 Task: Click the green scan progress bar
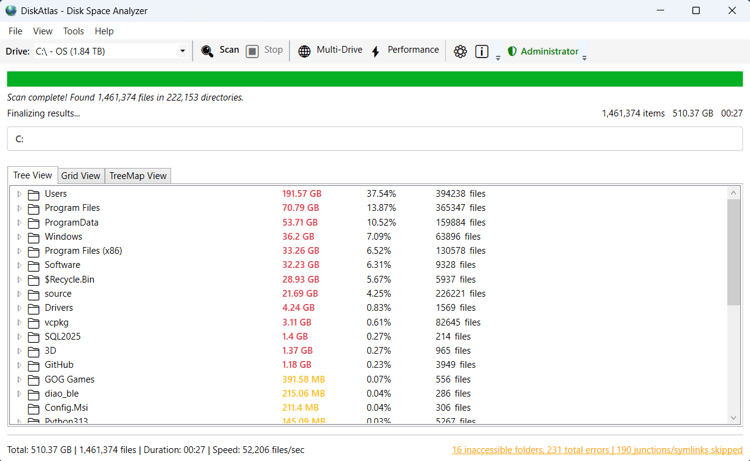375,79
